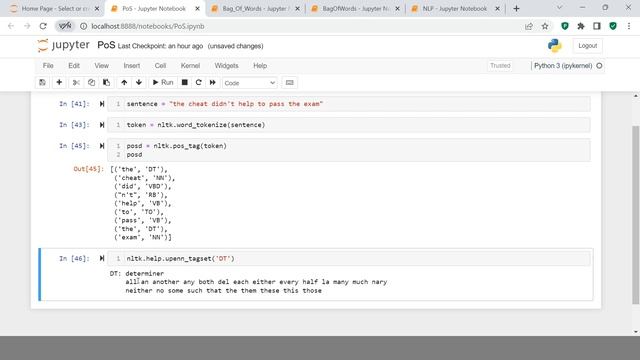
Task: Click the localhost address bar URL
Action: coord(148,26)
